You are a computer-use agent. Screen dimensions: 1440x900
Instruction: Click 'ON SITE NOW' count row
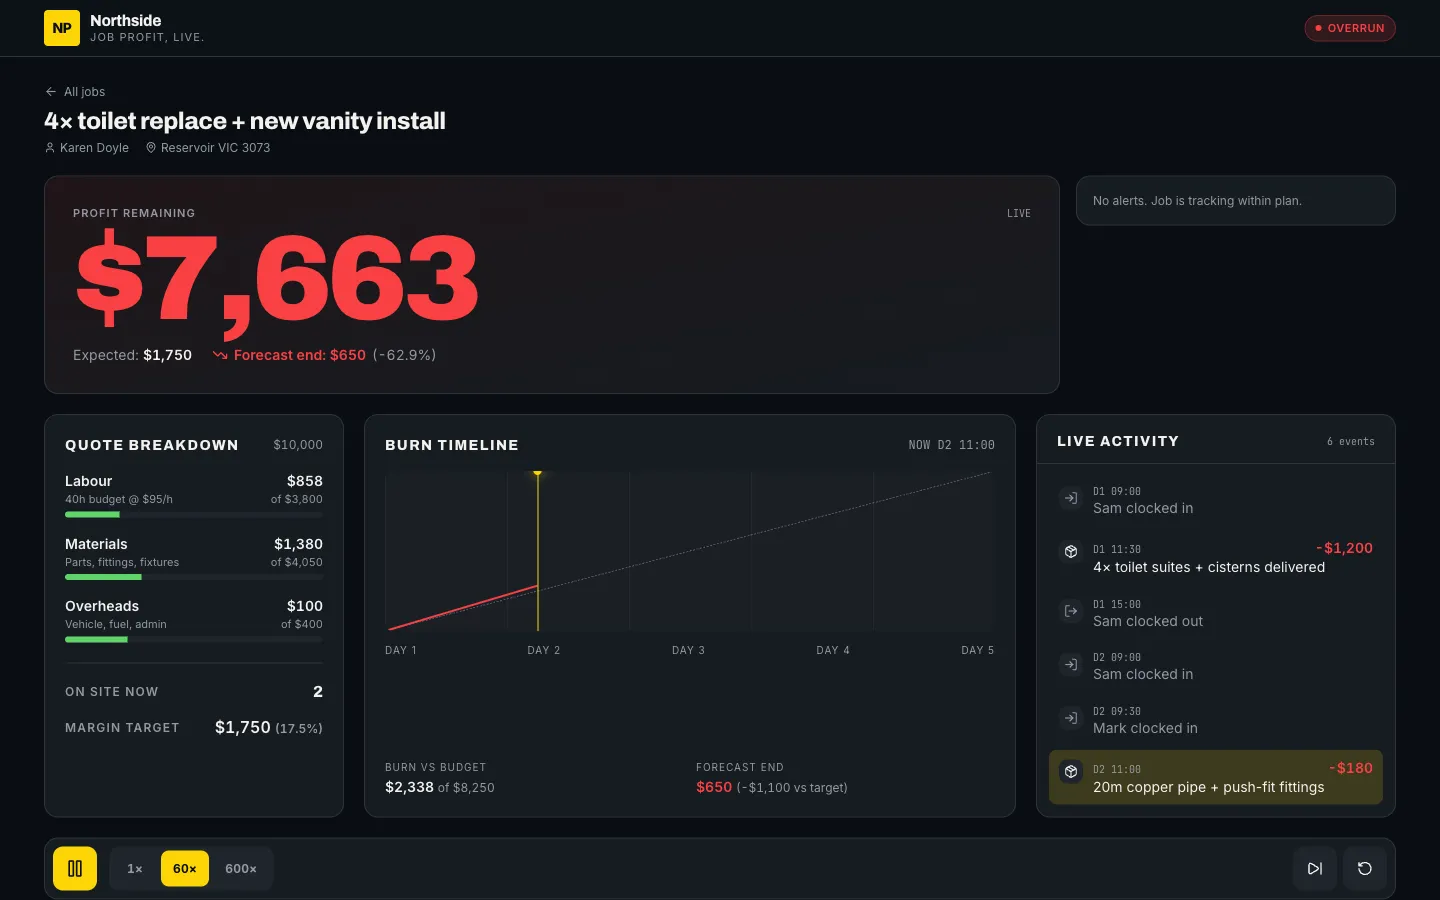pos(194,692)
